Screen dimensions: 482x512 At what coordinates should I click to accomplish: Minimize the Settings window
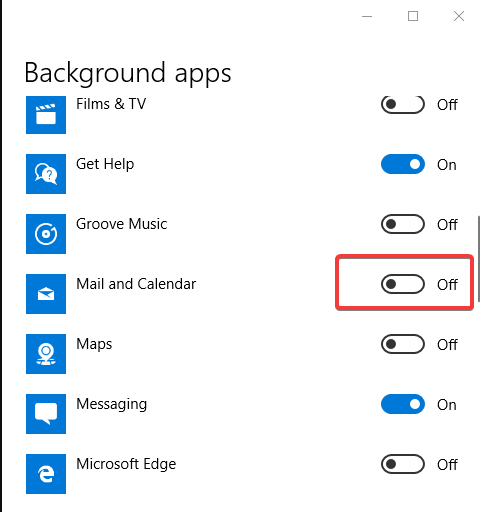point(367,16)
